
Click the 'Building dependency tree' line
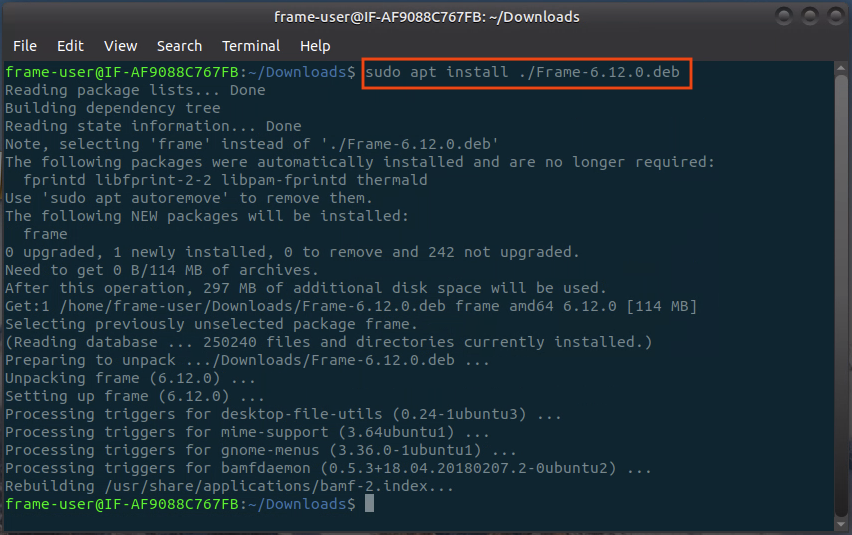(113, 108)
